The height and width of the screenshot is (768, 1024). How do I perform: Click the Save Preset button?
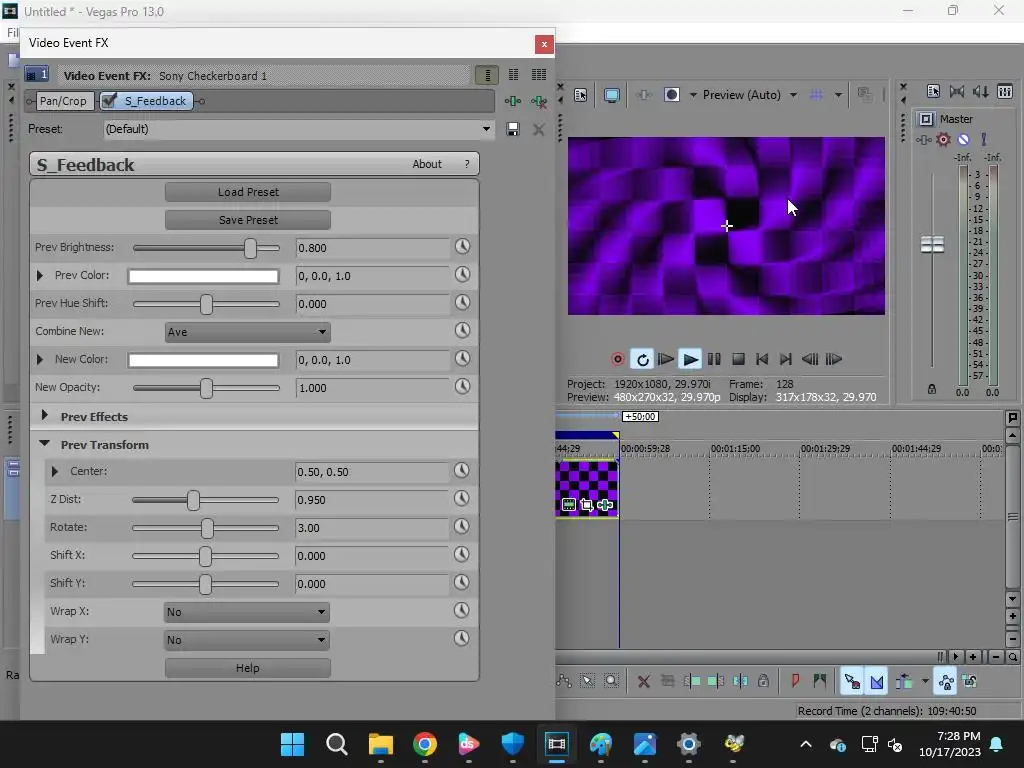(248, 220)
